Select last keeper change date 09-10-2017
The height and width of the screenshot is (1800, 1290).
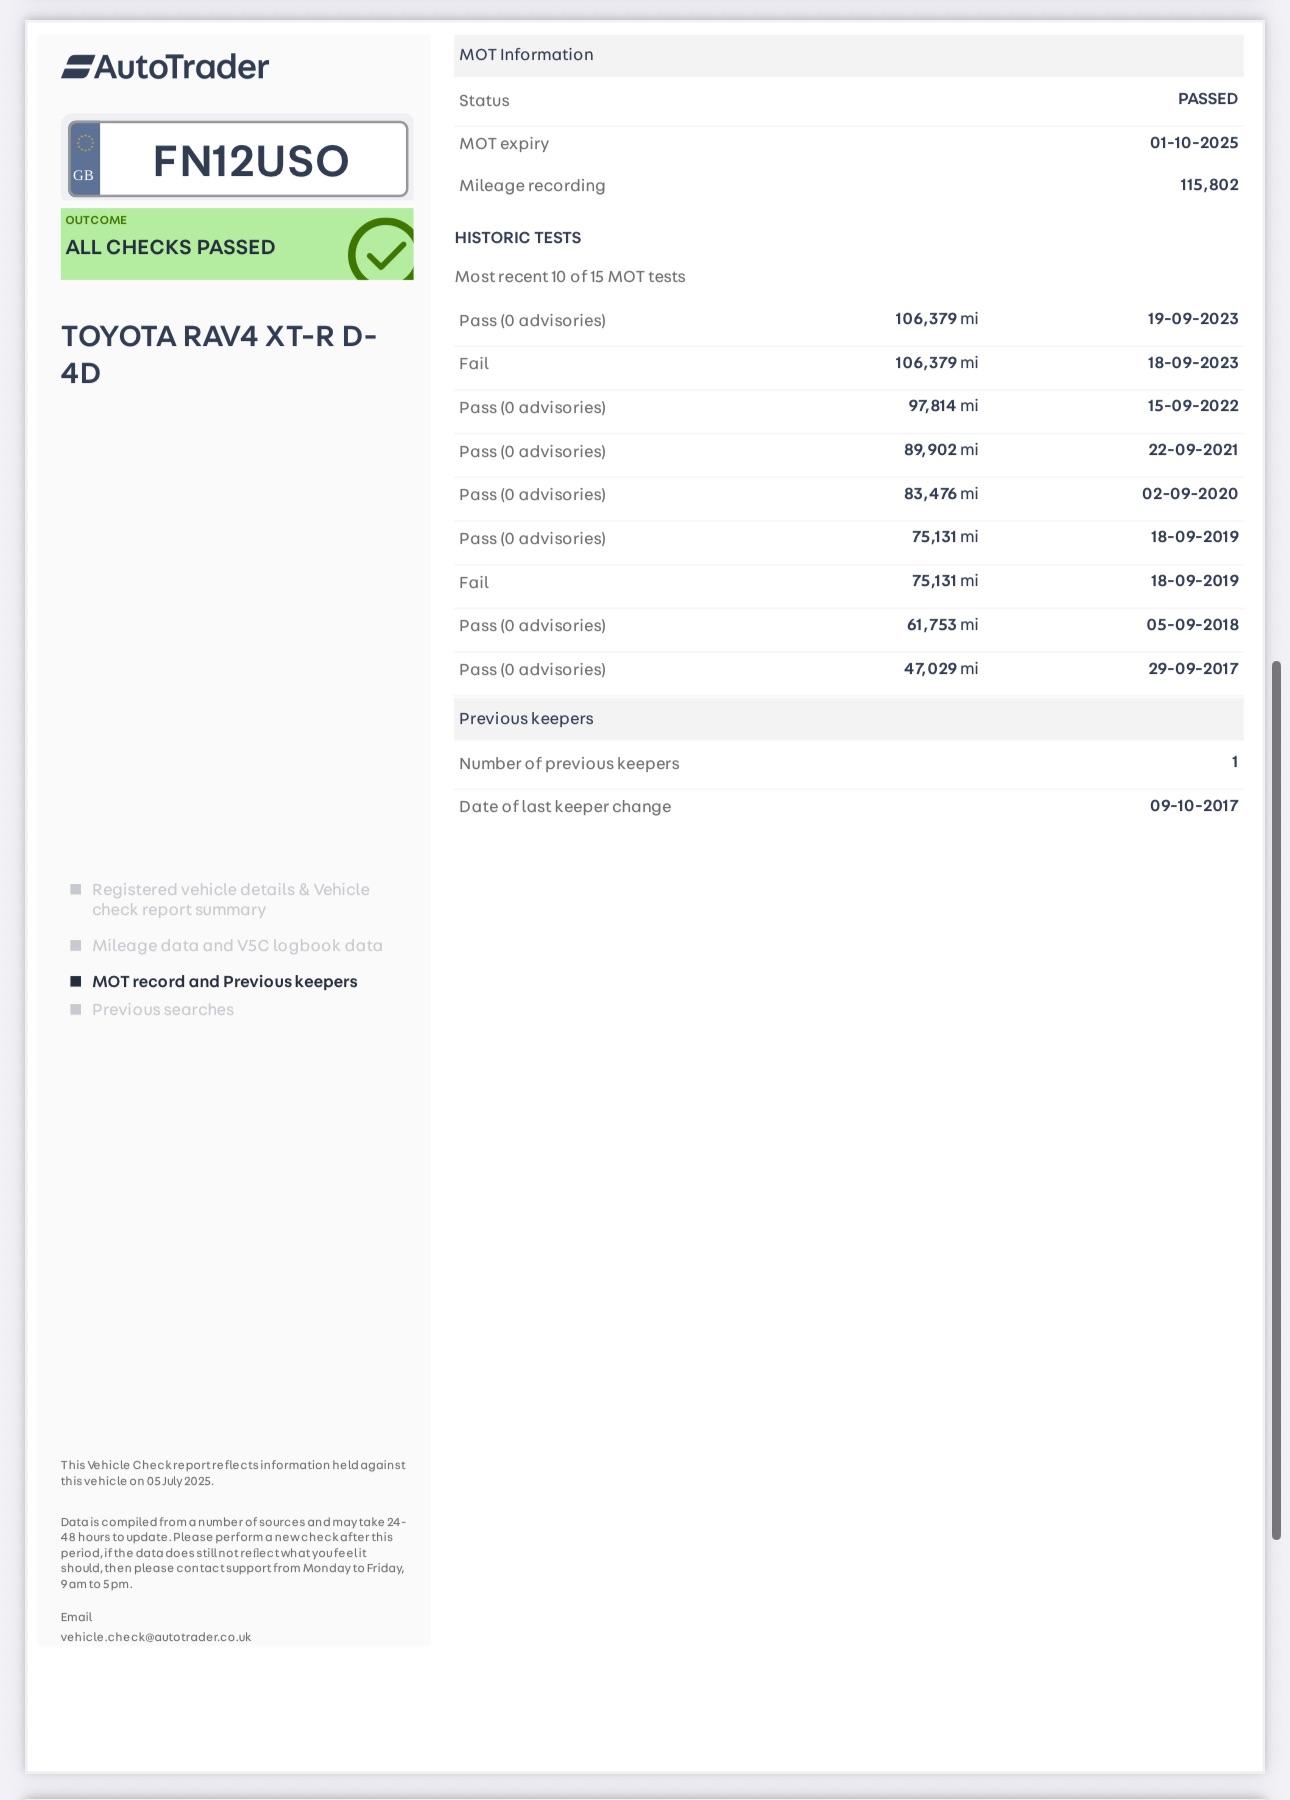point(1194,806)
